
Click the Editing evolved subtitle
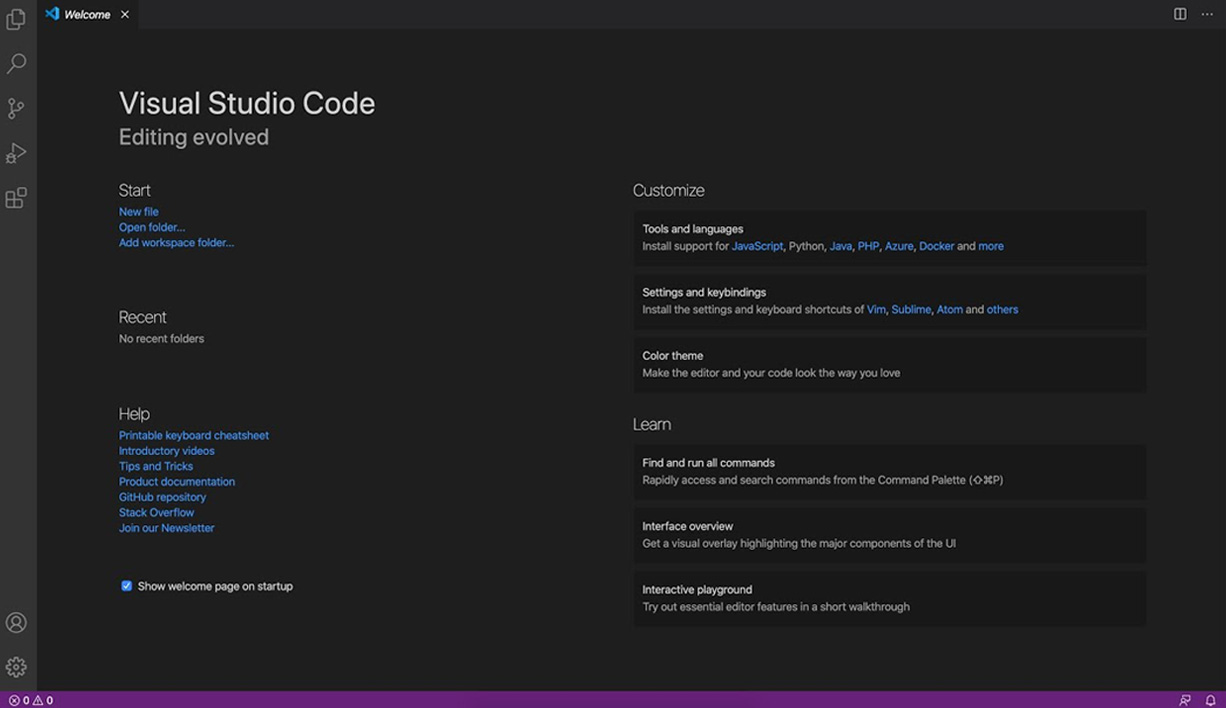pyautogui.click(x=194, y=137)
